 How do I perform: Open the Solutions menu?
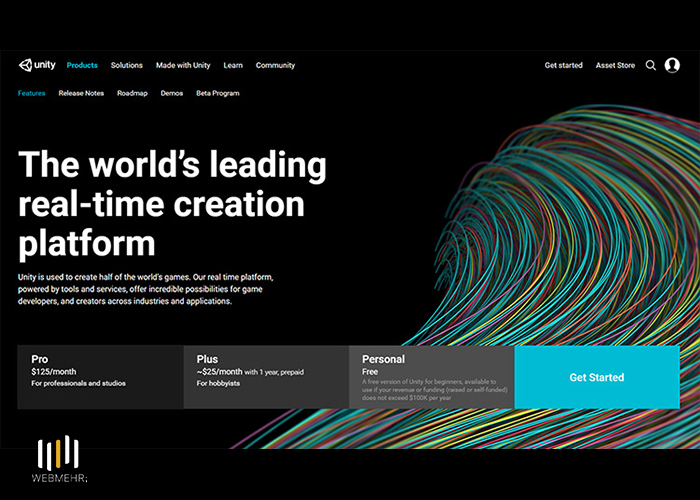coord(127,65)
